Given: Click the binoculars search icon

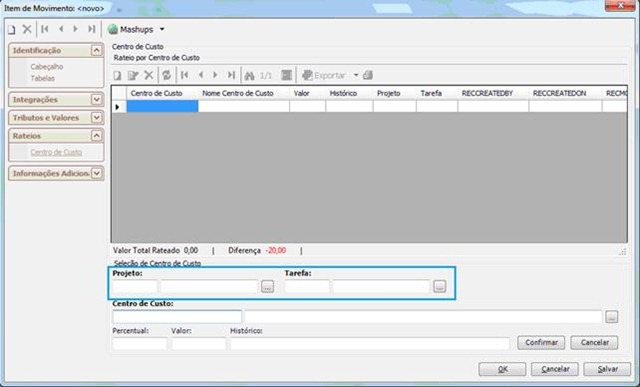Looking at the screenshot, I should tap(249, 76).
